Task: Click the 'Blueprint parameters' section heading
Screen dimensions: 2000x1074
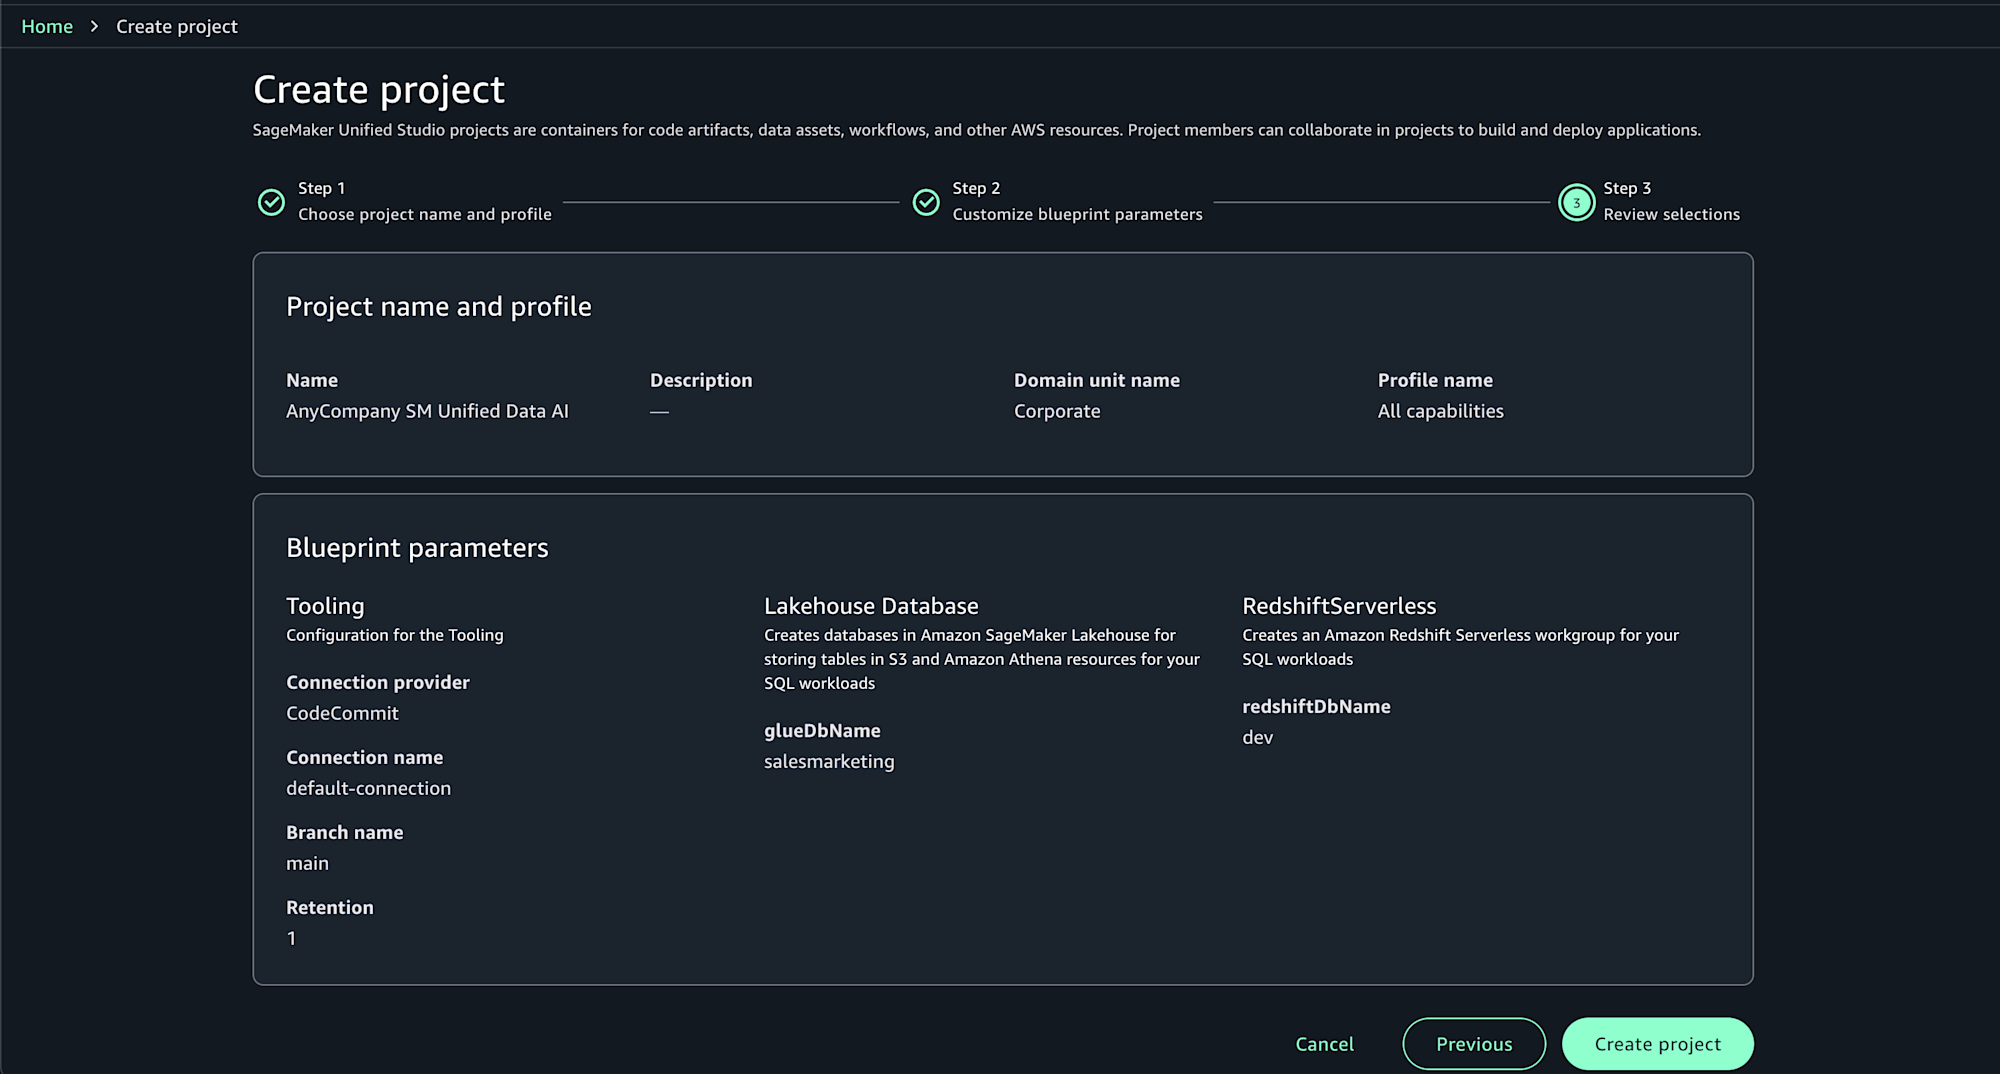Action: click(417, 547)
